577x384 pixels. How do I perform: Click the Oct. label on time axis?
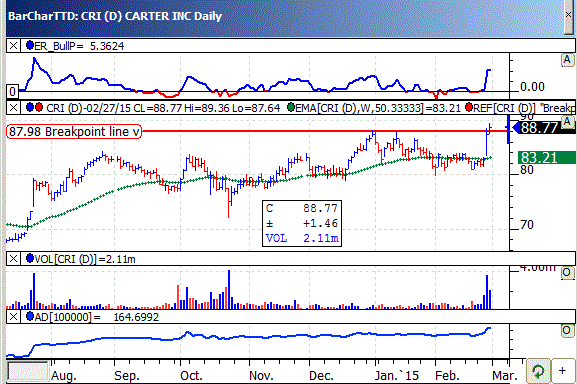[191, 376]
